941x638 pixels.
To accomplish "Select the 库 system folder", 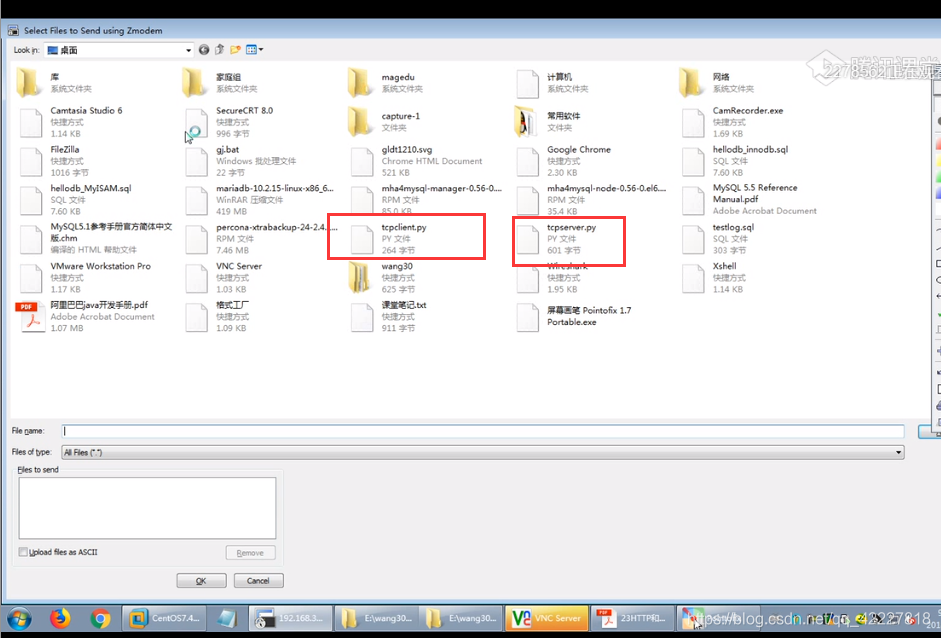I will [x=54, y=83].
